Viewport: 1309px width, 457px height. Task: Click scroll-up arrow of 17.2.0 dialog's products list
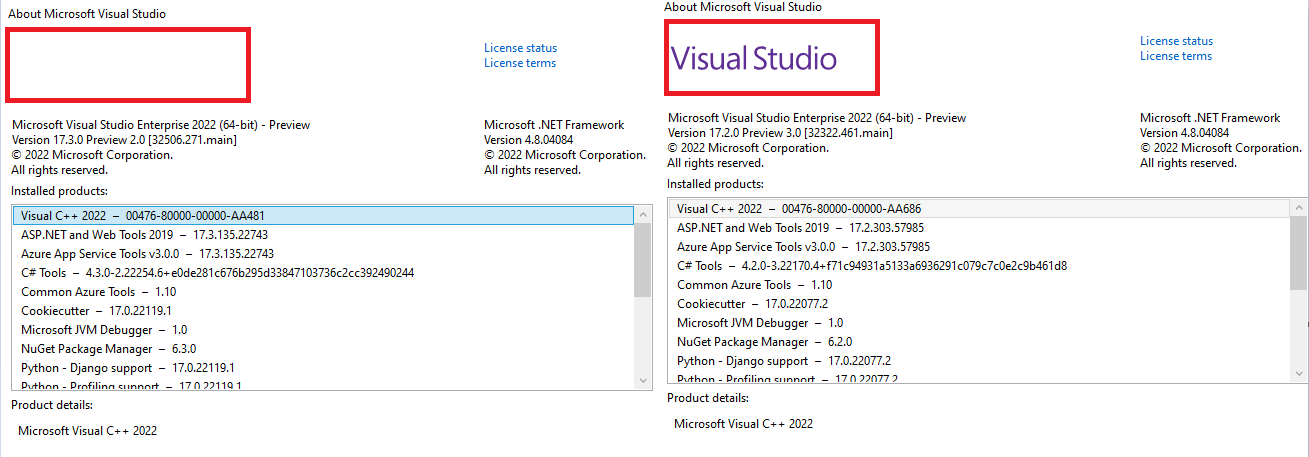pos(1298,207)
